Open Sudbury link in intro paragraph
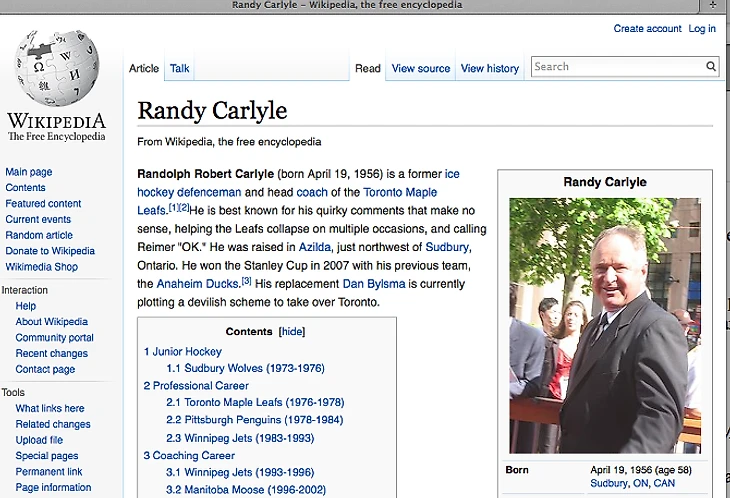 447,247
